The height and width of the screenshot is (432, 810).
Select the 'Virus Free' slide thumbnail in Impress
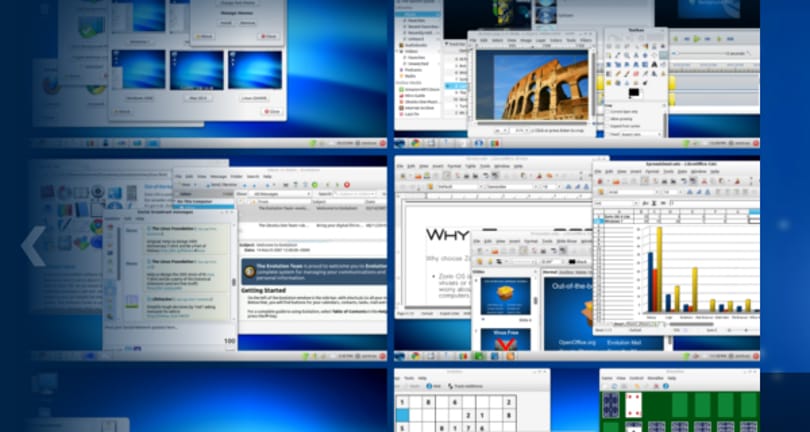[505, 340]
